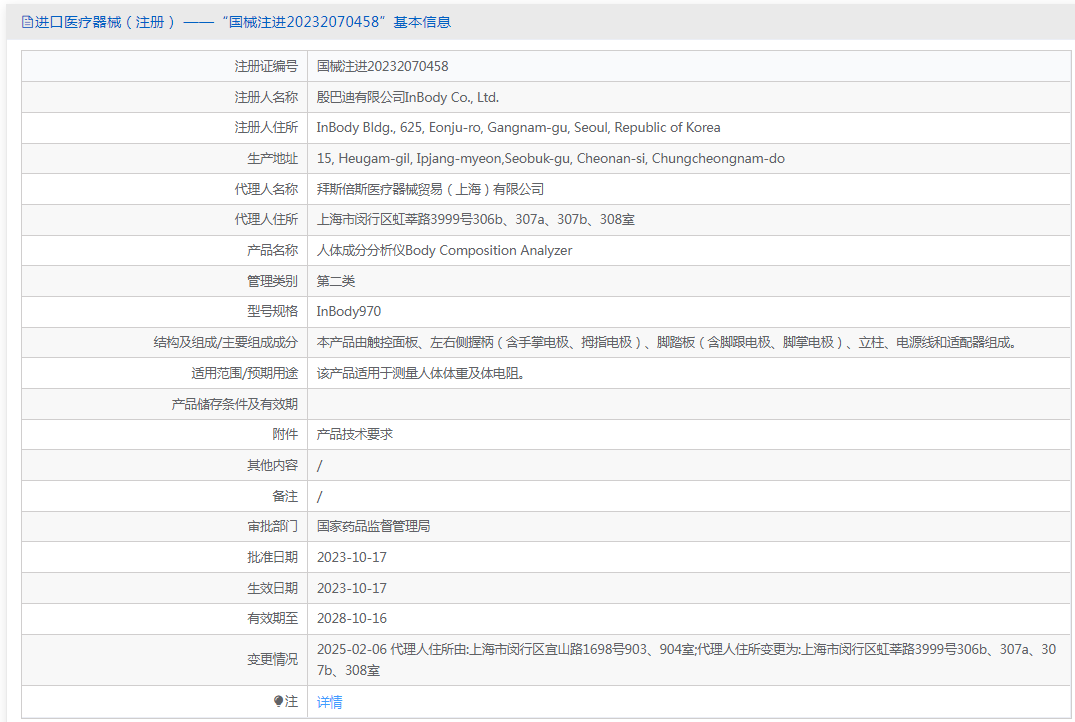1075x722 pixels.
Task: Click the 生效日期 row label
Action: [272, 588]
